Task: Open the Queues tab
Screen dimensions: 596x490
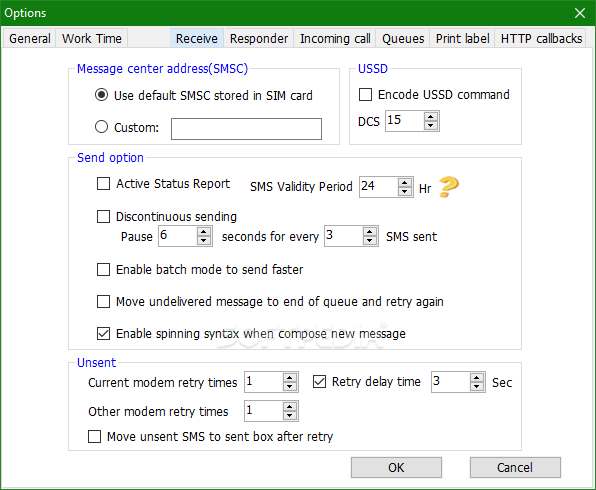Action: coord(403,38)
